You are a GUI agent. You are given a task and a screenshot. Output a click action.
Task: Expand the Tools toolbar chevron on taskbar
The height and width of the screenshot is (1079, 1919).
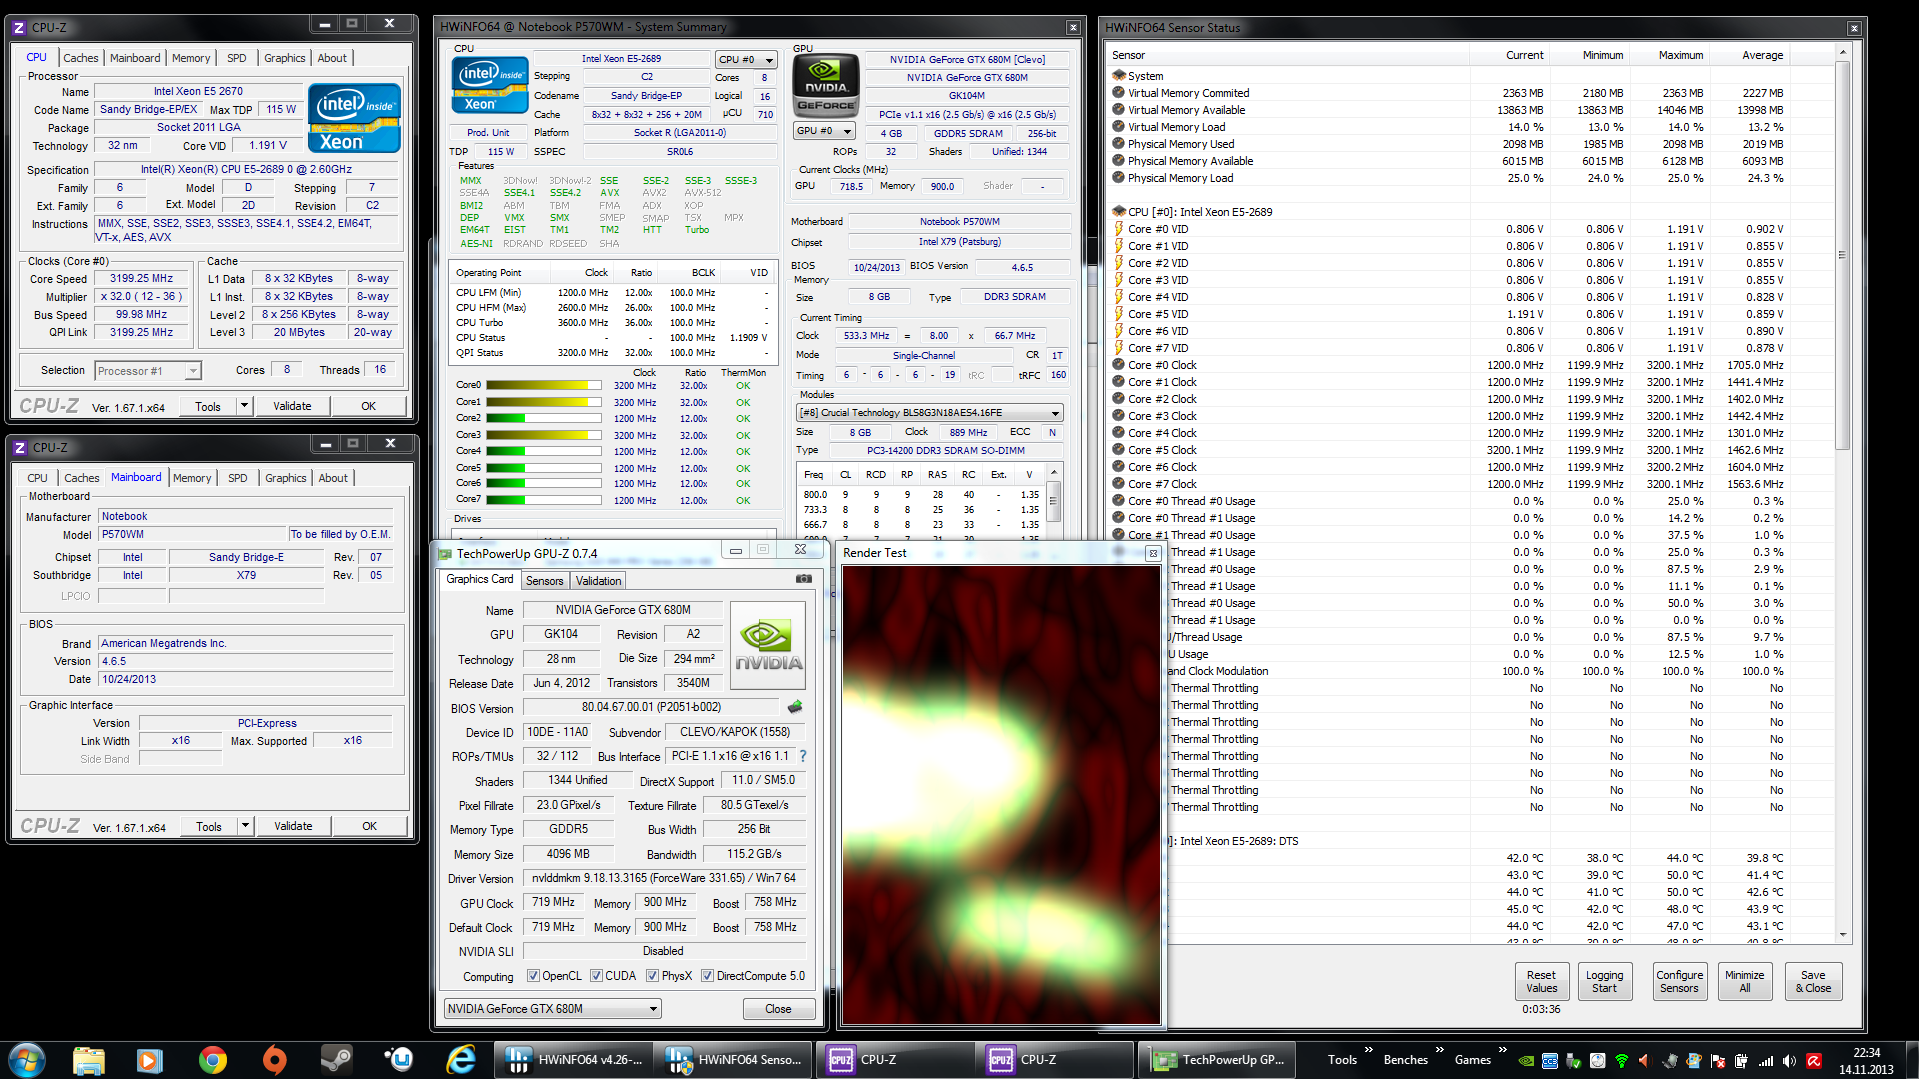(1368, 1050)
